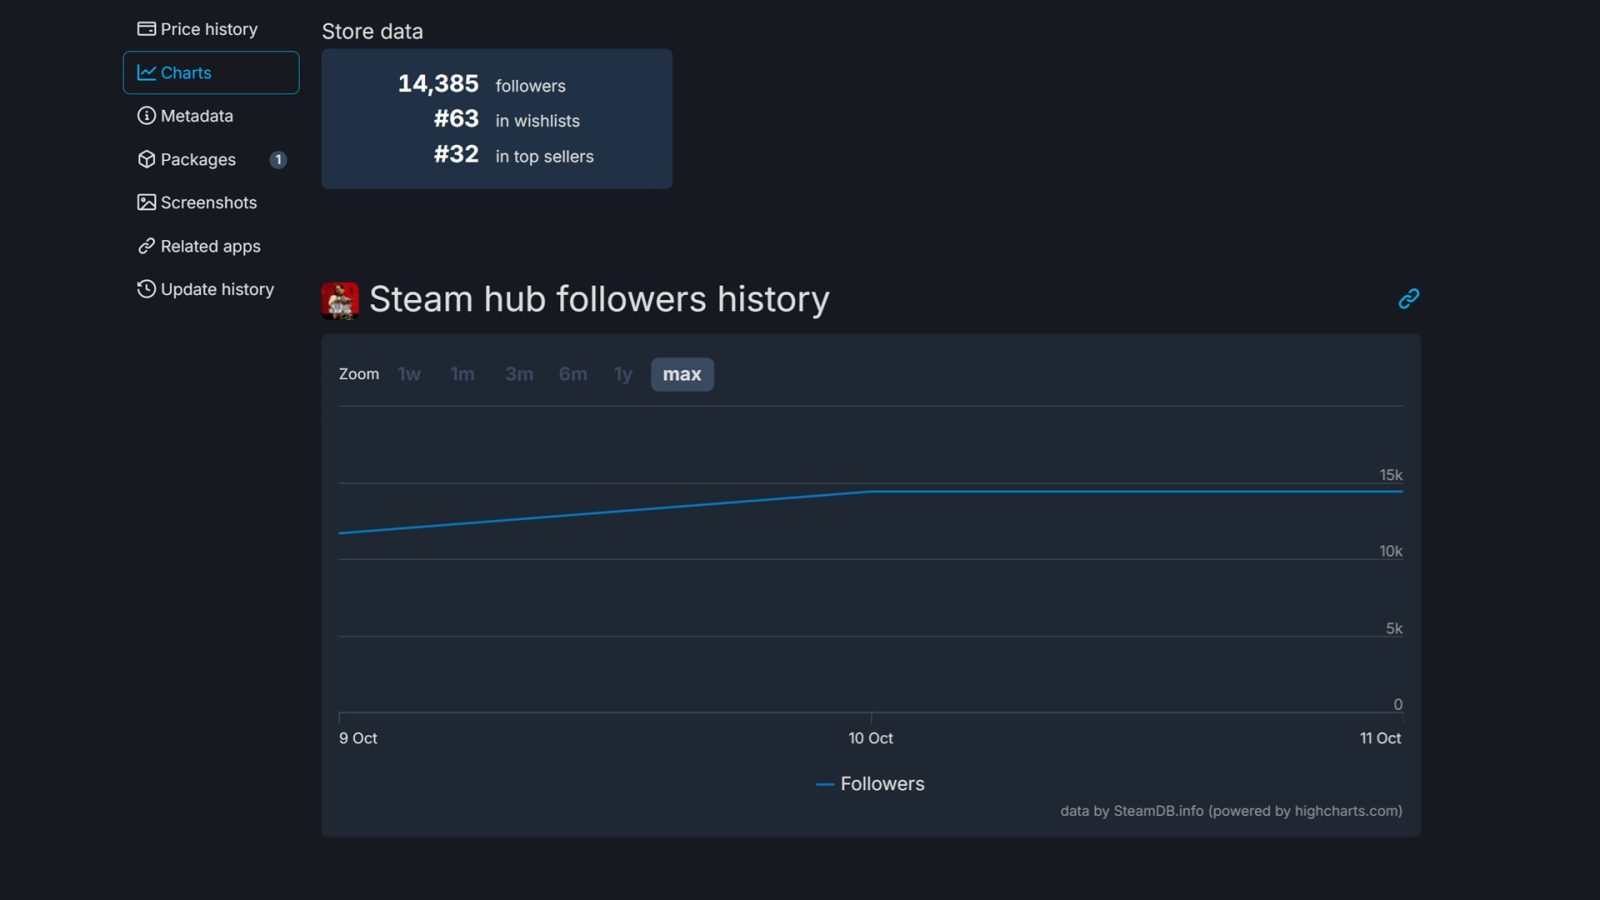1600x900 pixels.
Task: Click the Related apps link icon
Action: coord(146,246)
